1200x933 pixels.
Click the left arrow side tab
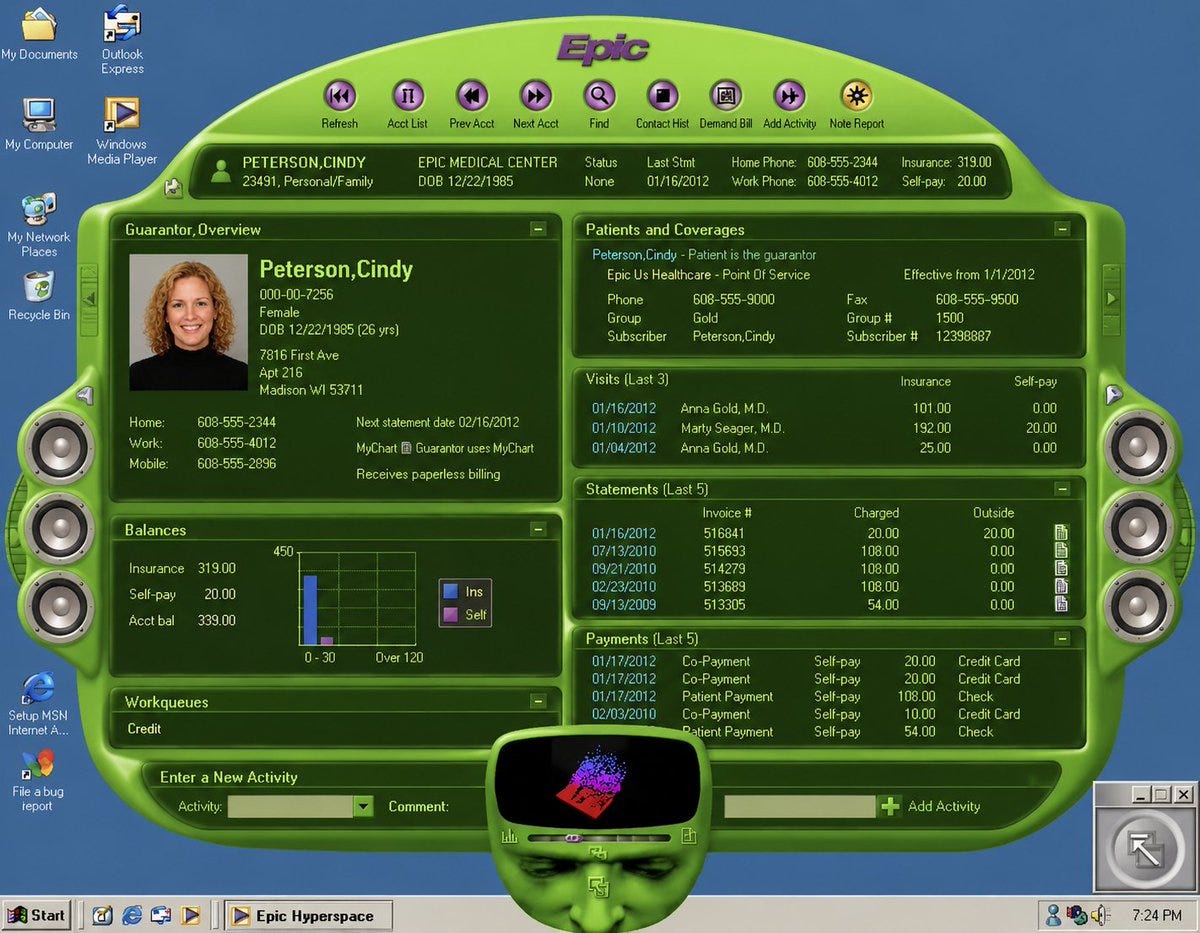88,298
